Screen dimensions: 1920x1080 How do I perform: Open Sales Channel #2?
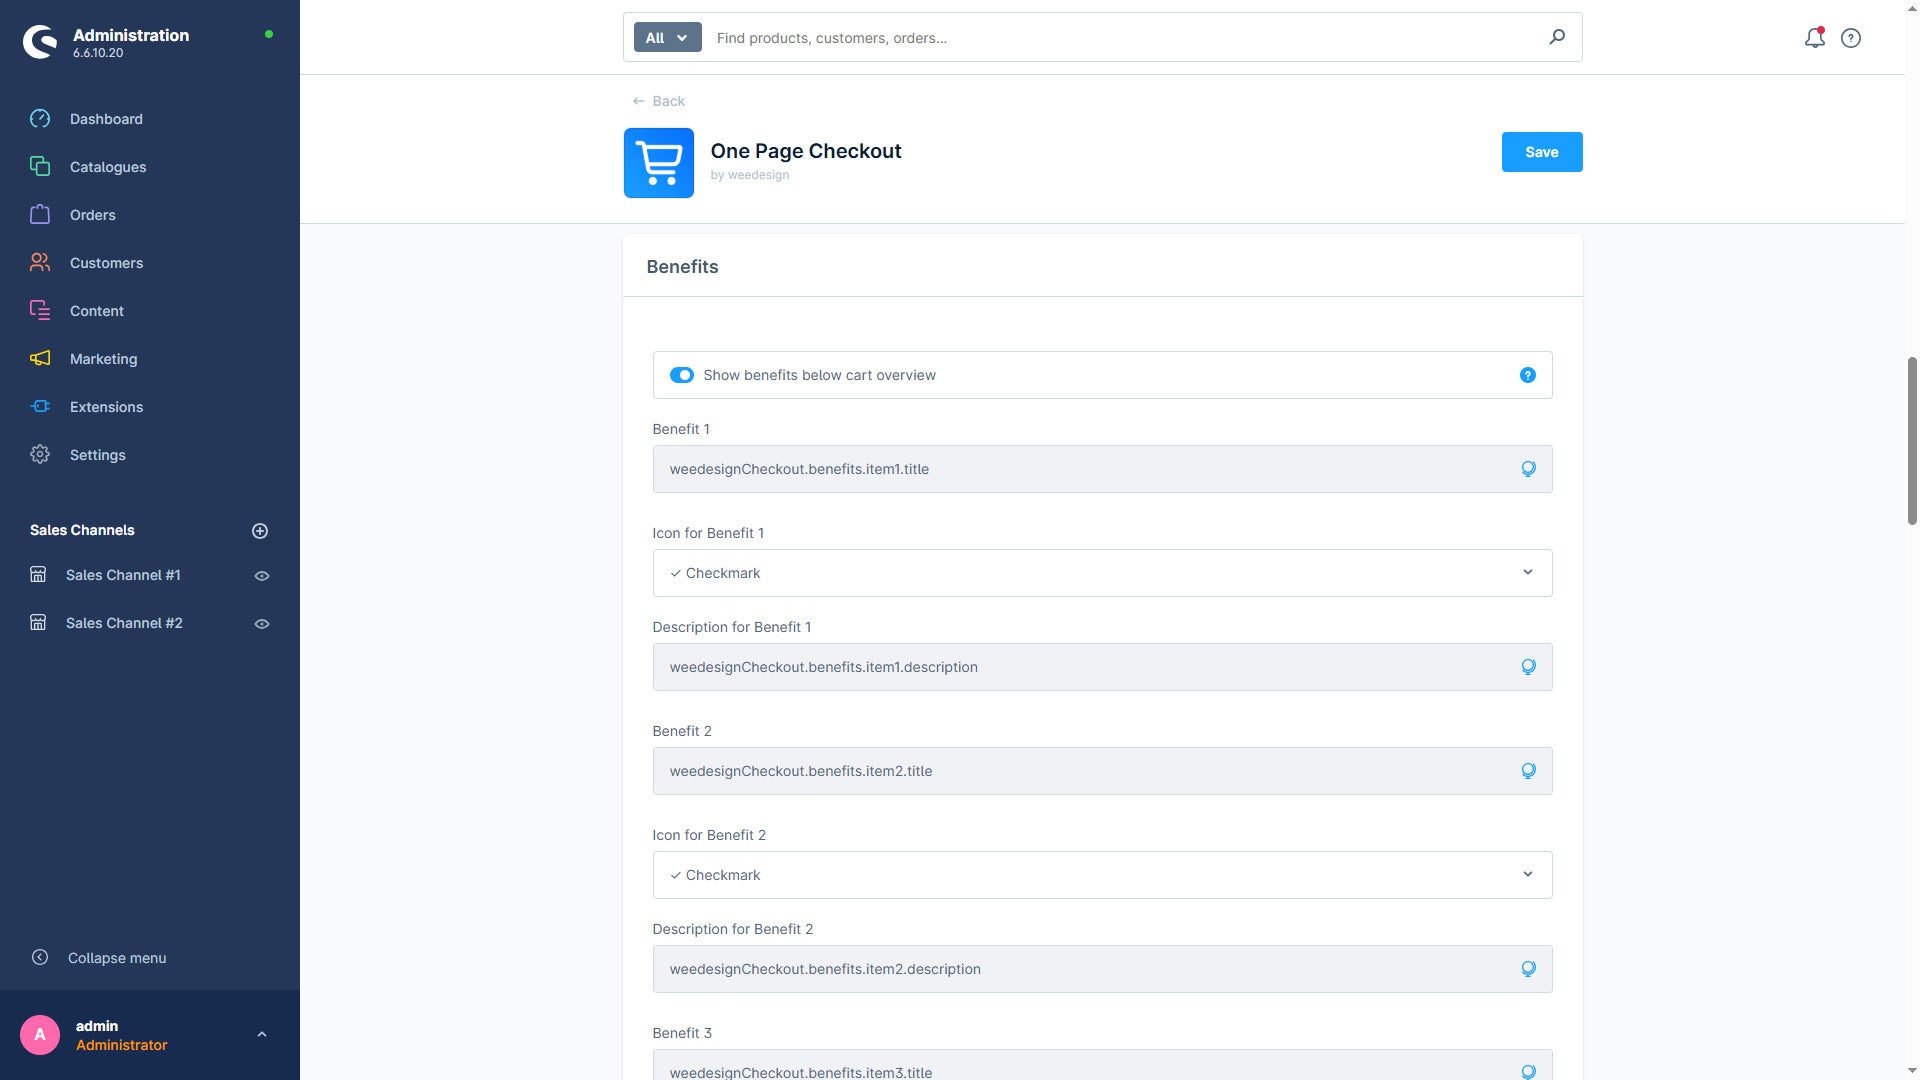[124, 623]
